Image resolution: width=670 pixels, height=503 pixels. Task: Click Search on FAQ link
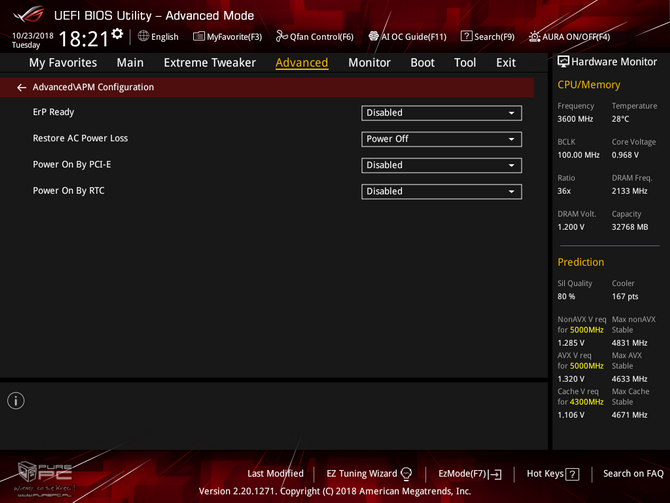pyautogui.click(x=633, y=474)
